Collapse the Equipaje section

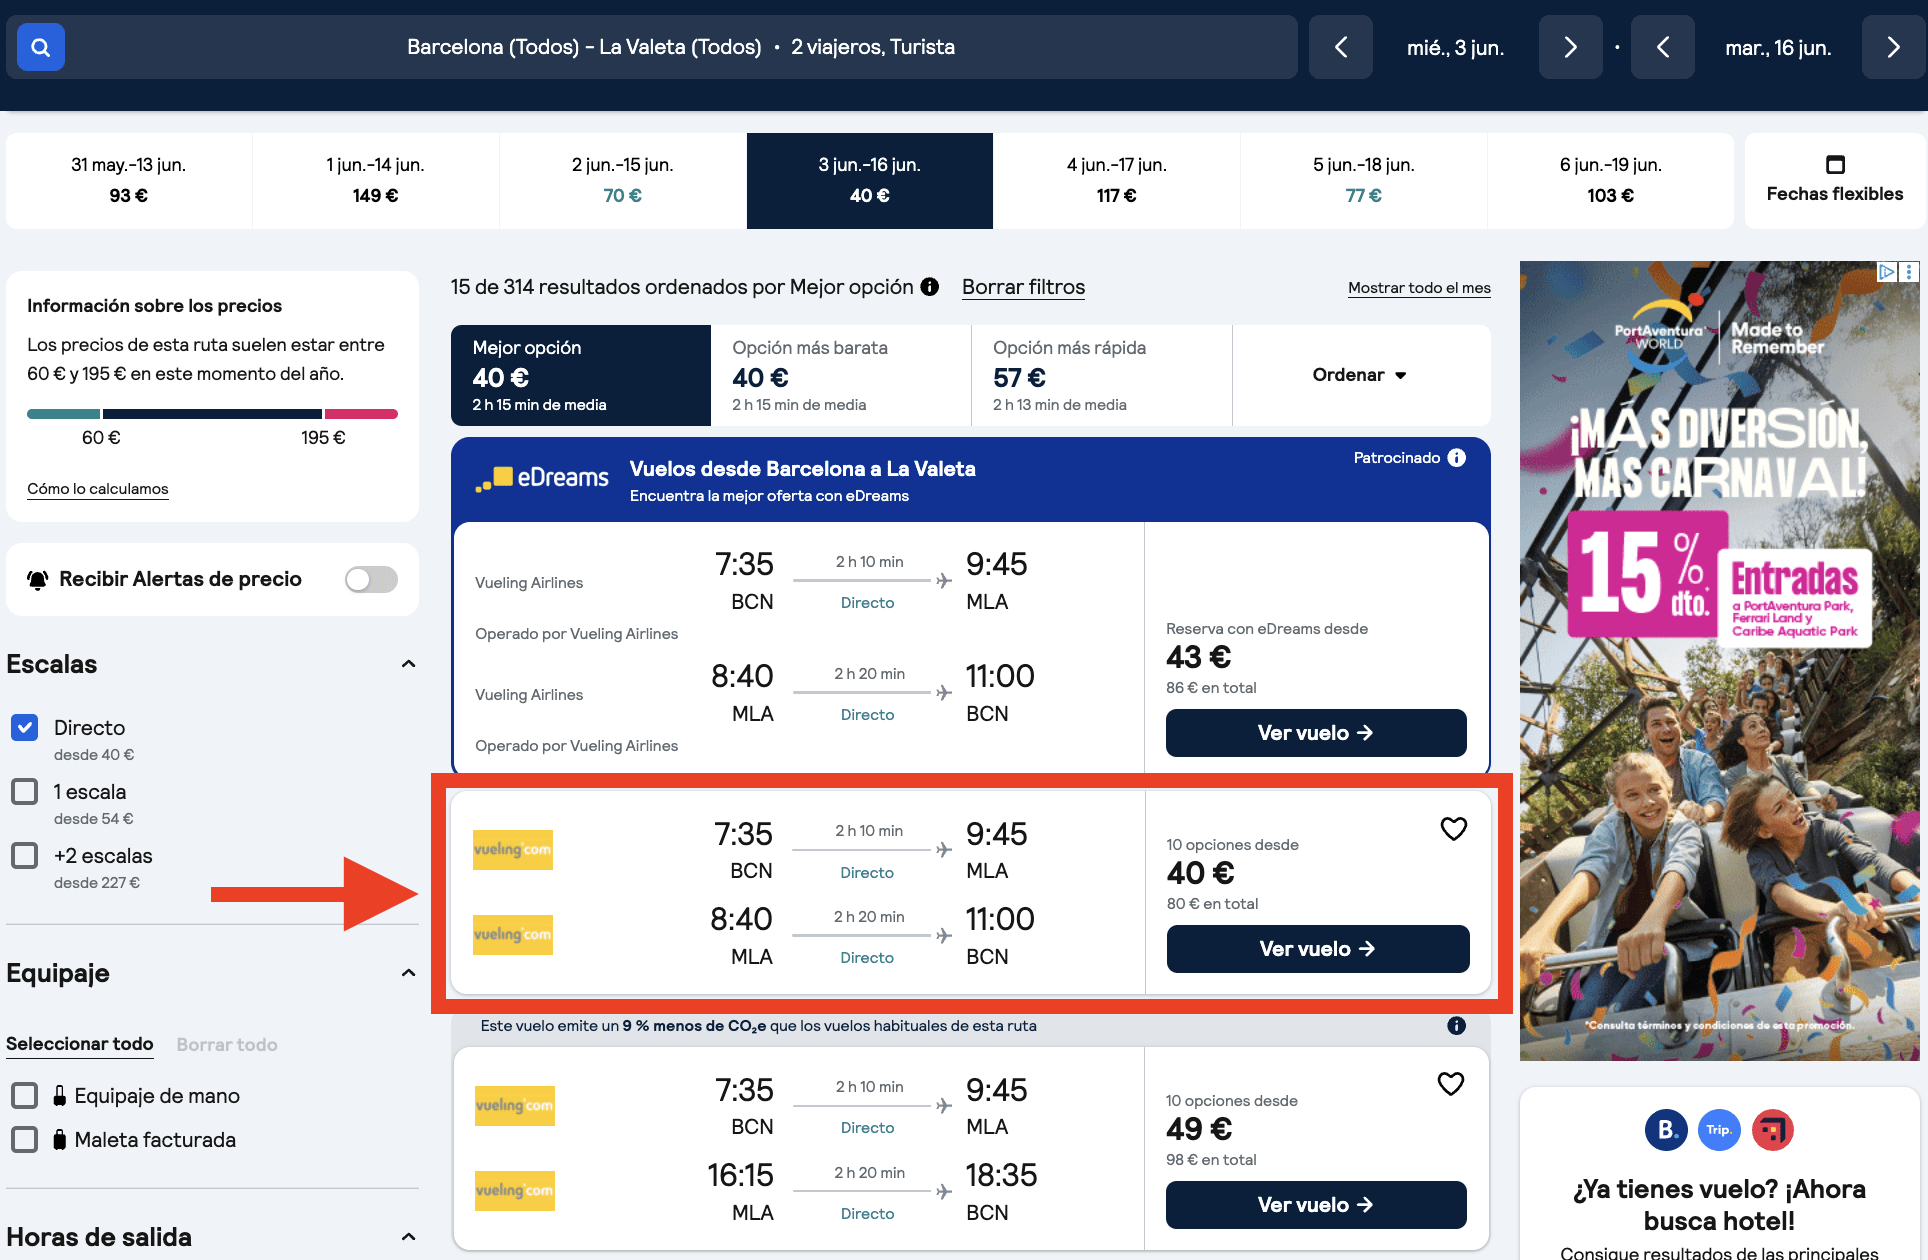(408, 973)
